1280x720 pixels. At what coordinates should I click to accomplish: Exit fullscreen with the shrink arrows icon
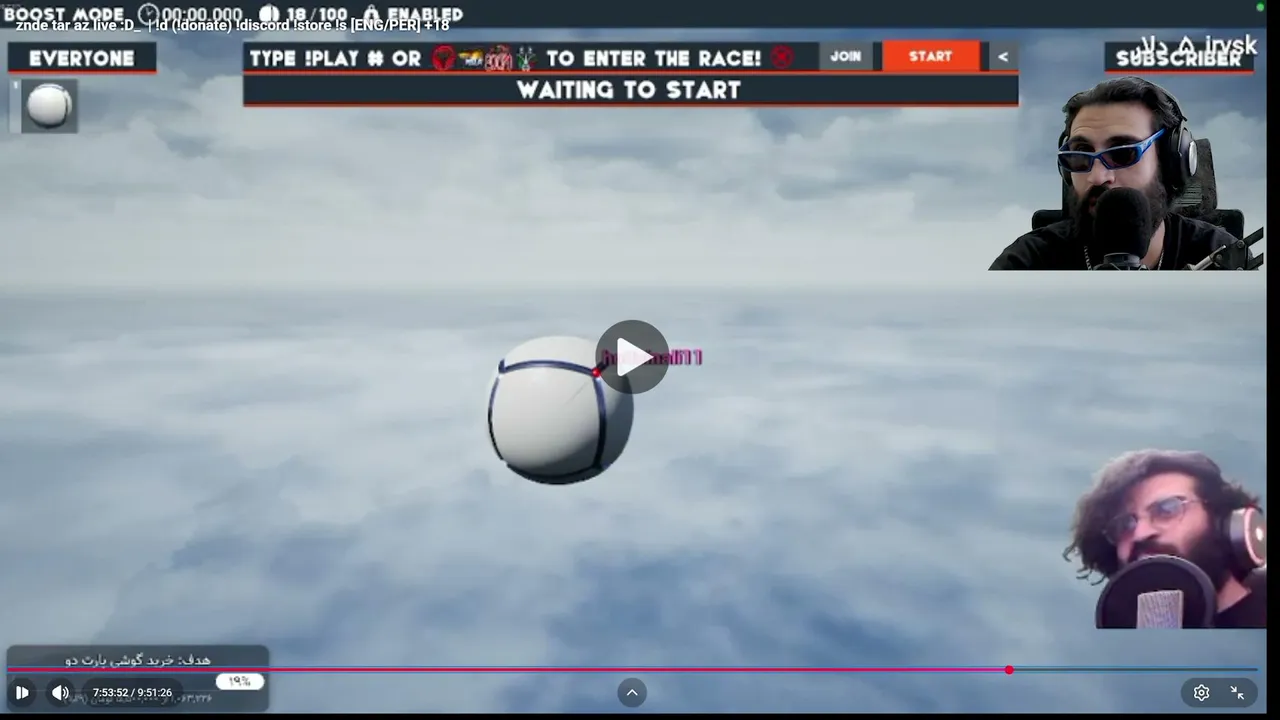[x=1237, y=692]
